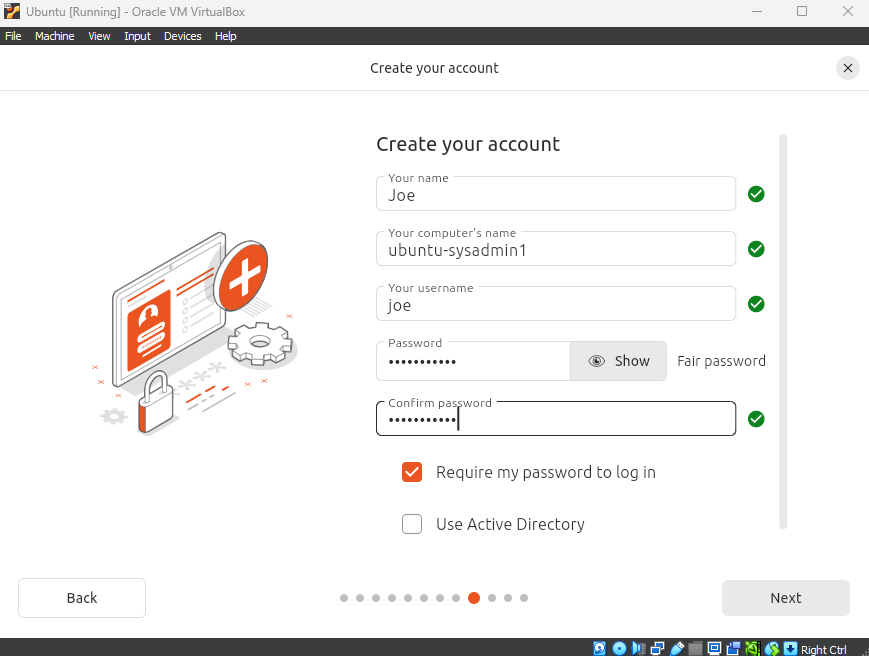Uncheck Require my password to log in
The height and width of the screenshot is (656, 869).
click(412, 472)
